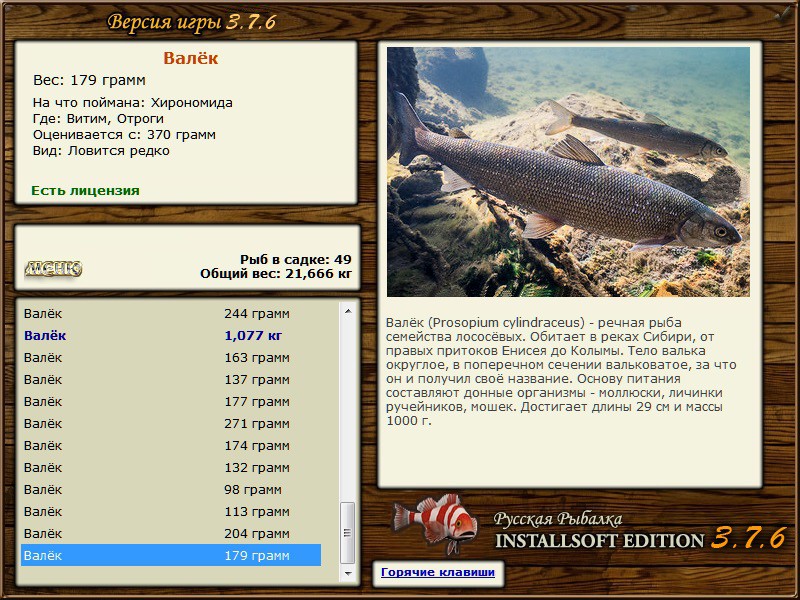Click the scroll down arrow in fish list
800x600 pixels.
(348, 573)
